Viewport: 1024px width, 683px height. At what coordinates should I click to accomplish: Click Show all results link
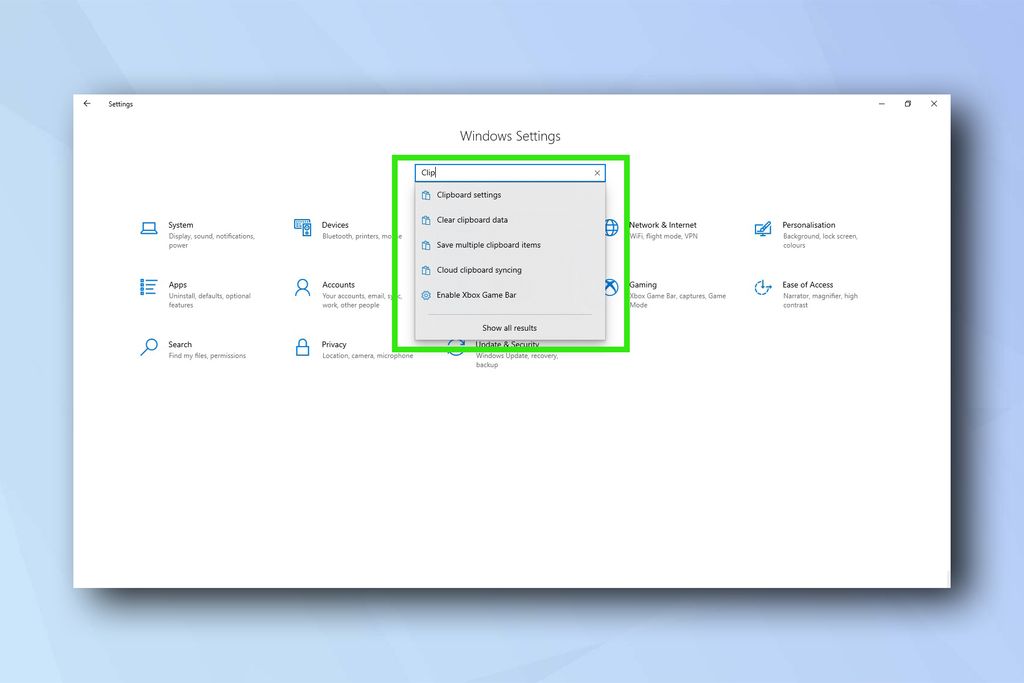coord(510,327)
